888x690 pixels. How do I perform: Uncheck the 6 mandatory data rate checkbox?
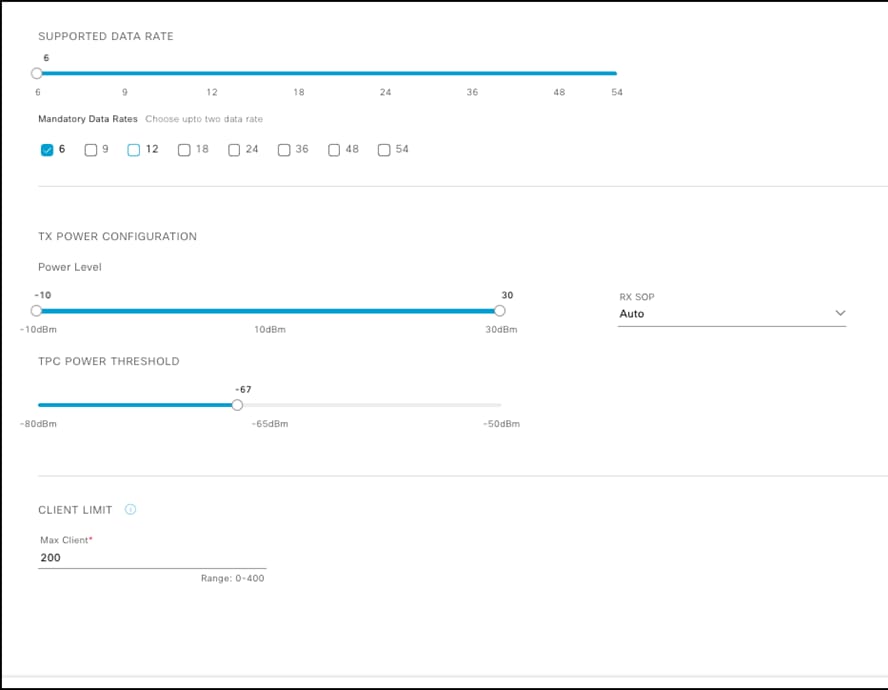click(47, 150)
